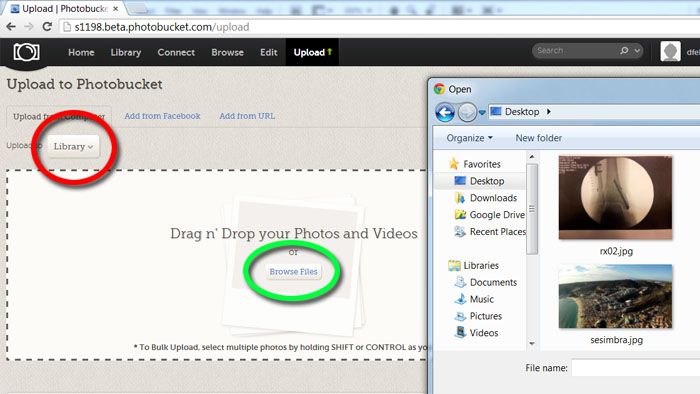Click the Open dialog forward arrow
700x394 pixels.
(467, 112)
